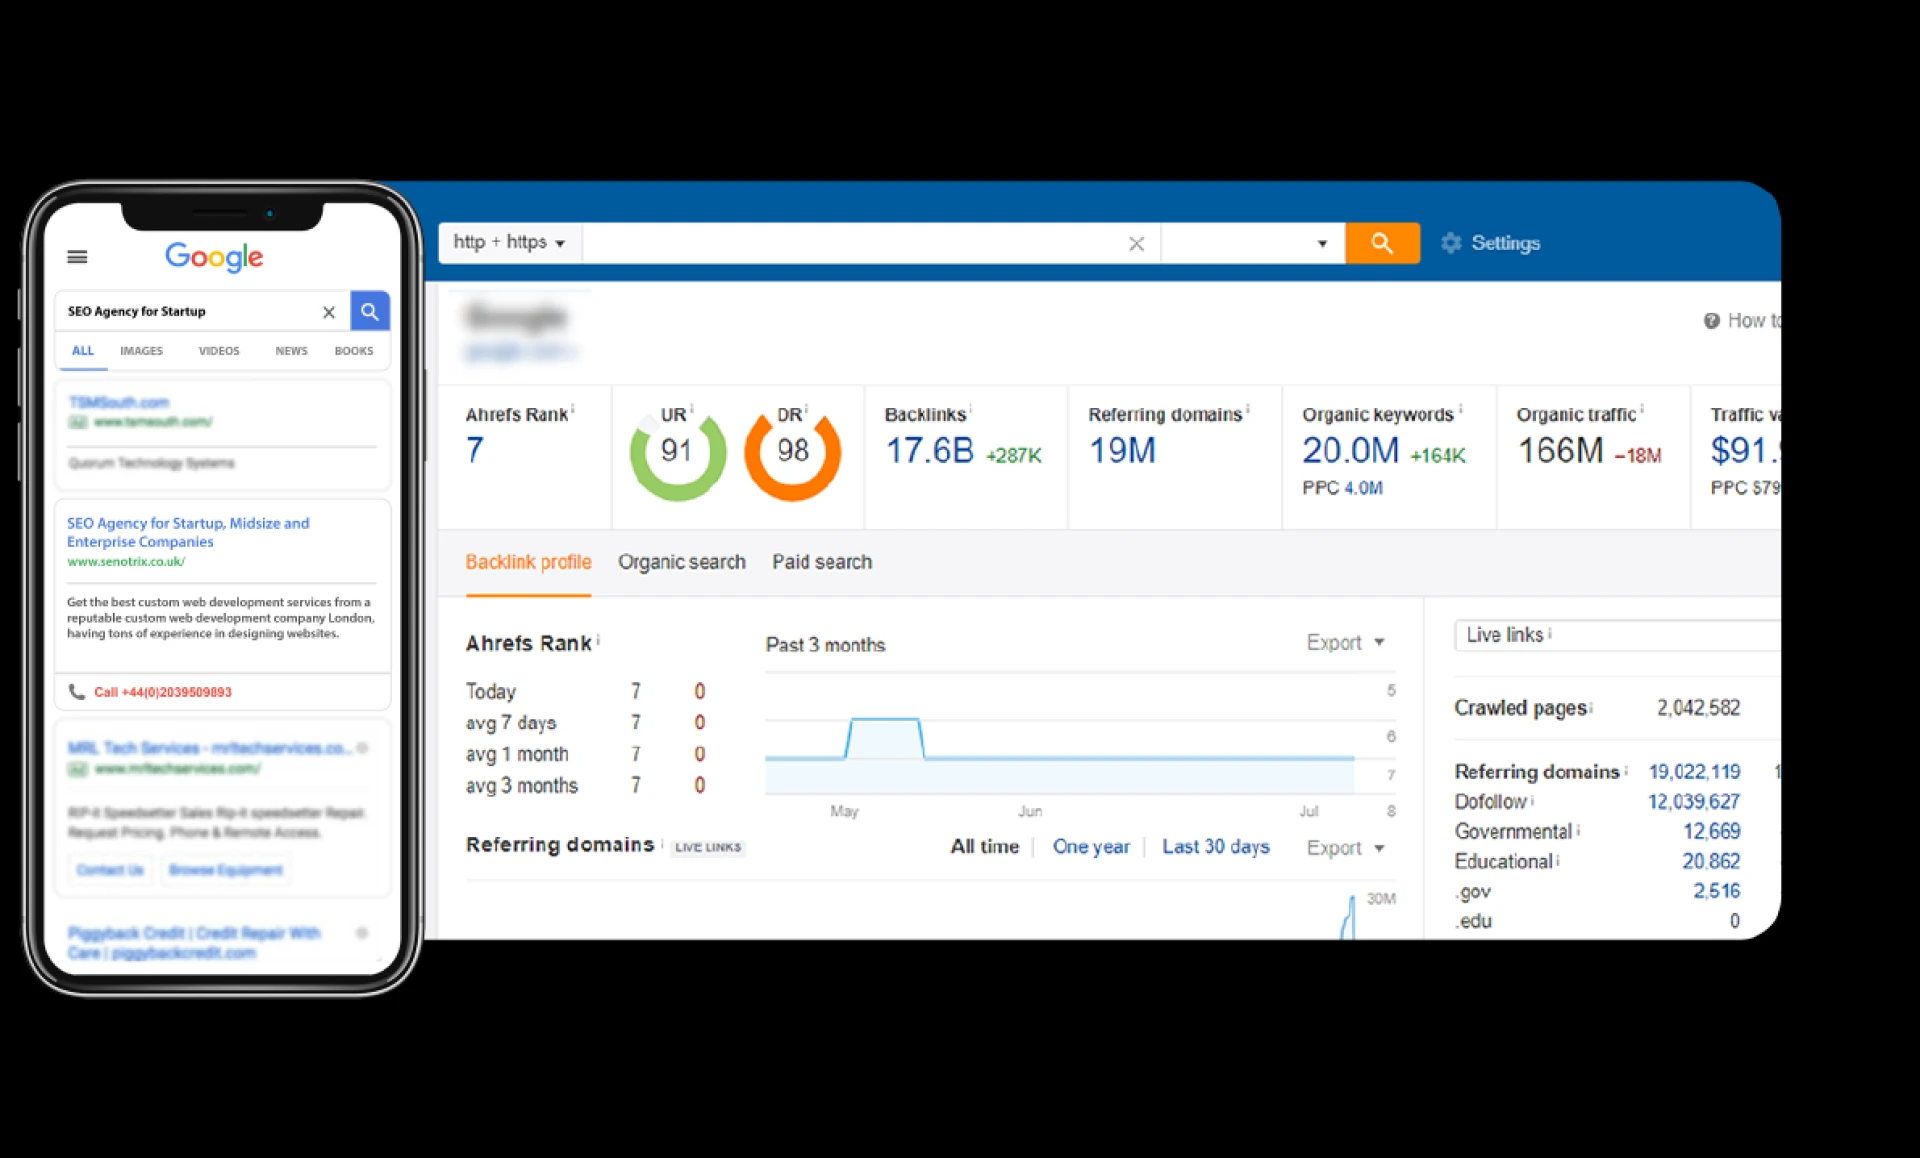Click the orange search magnifier button
Viewport: 1920px width, 1158px height.
(1382, 243)
